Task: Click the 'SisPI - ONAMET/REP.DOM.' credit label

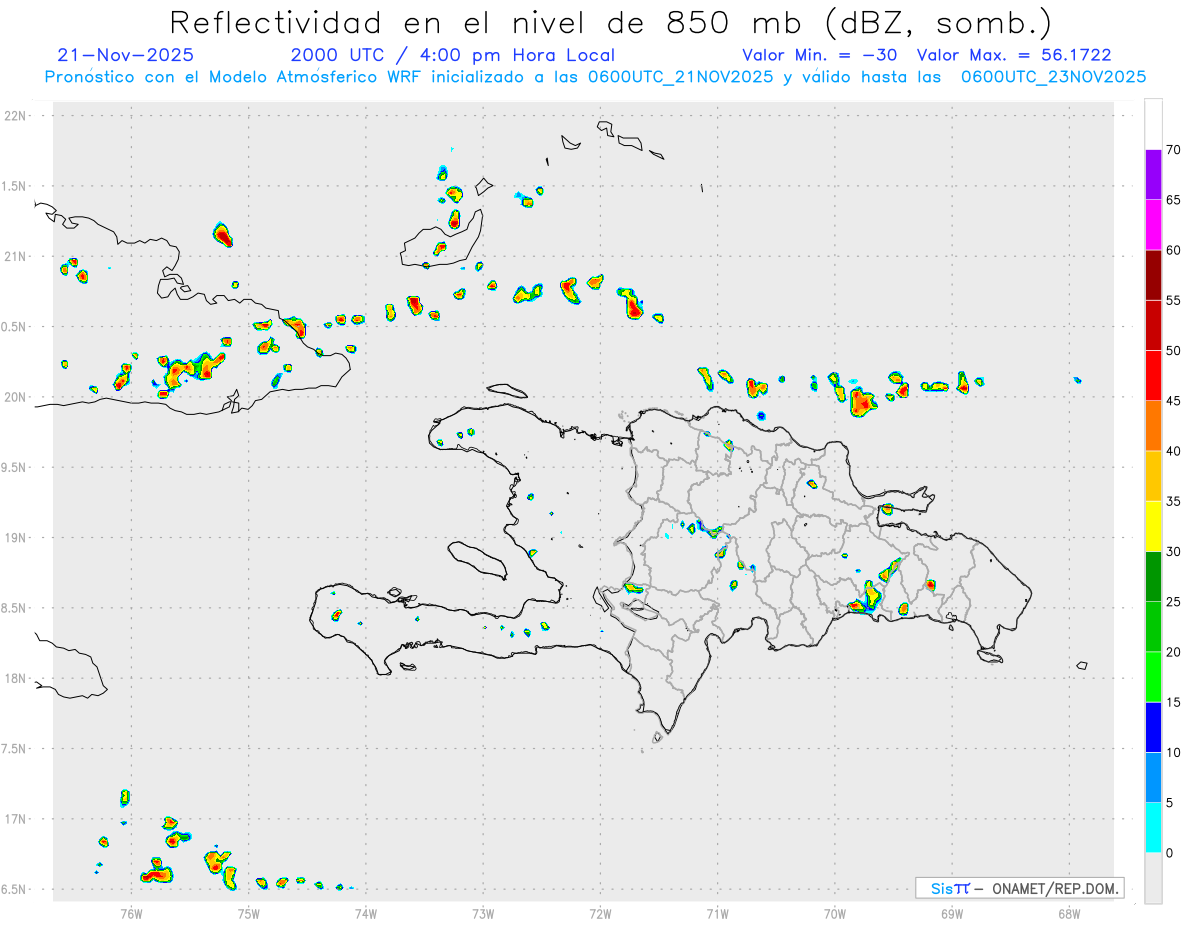Action: (x=1020, y=888)
